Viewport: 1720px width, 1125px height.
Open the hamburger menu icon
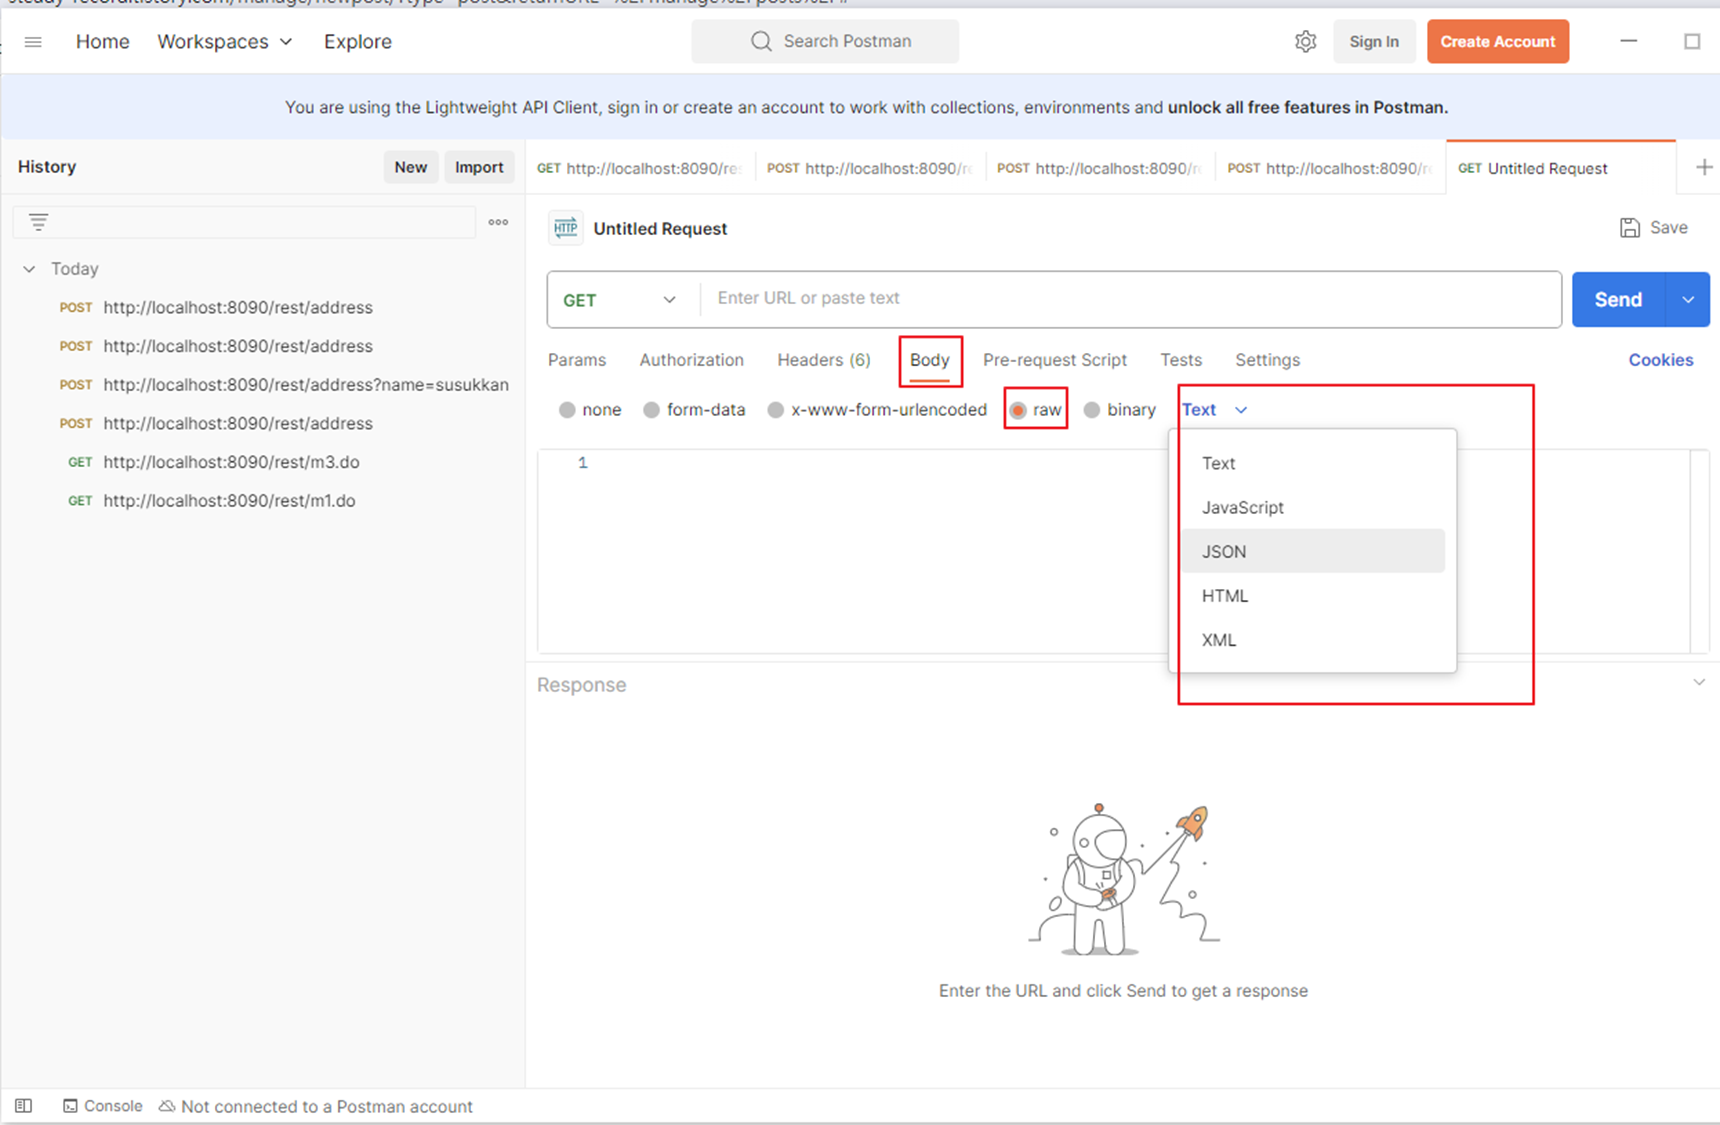[33, 42]
